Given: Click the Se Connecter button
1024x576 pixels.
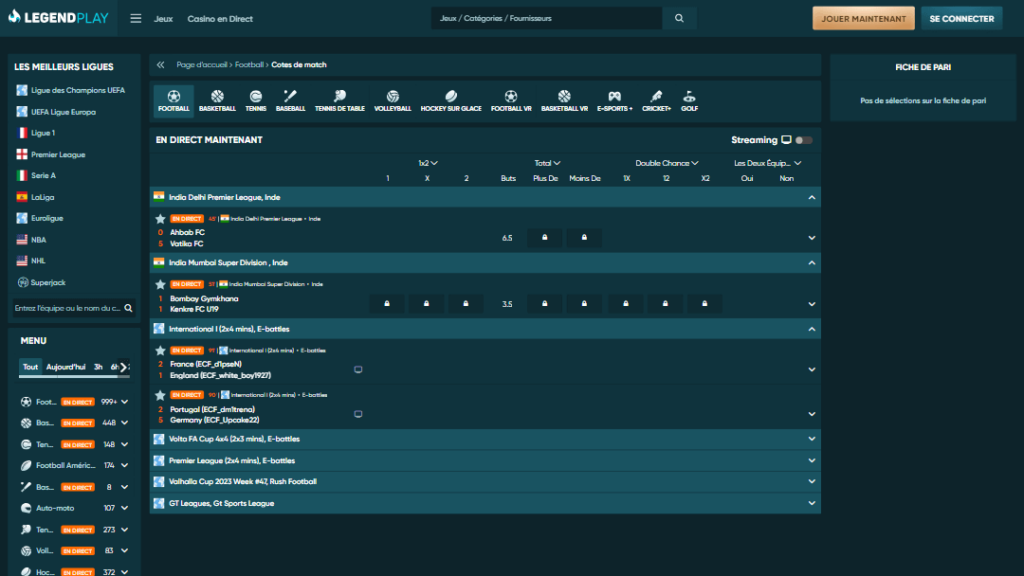Looking at the screenshot, I should click(x=962, y=18).
